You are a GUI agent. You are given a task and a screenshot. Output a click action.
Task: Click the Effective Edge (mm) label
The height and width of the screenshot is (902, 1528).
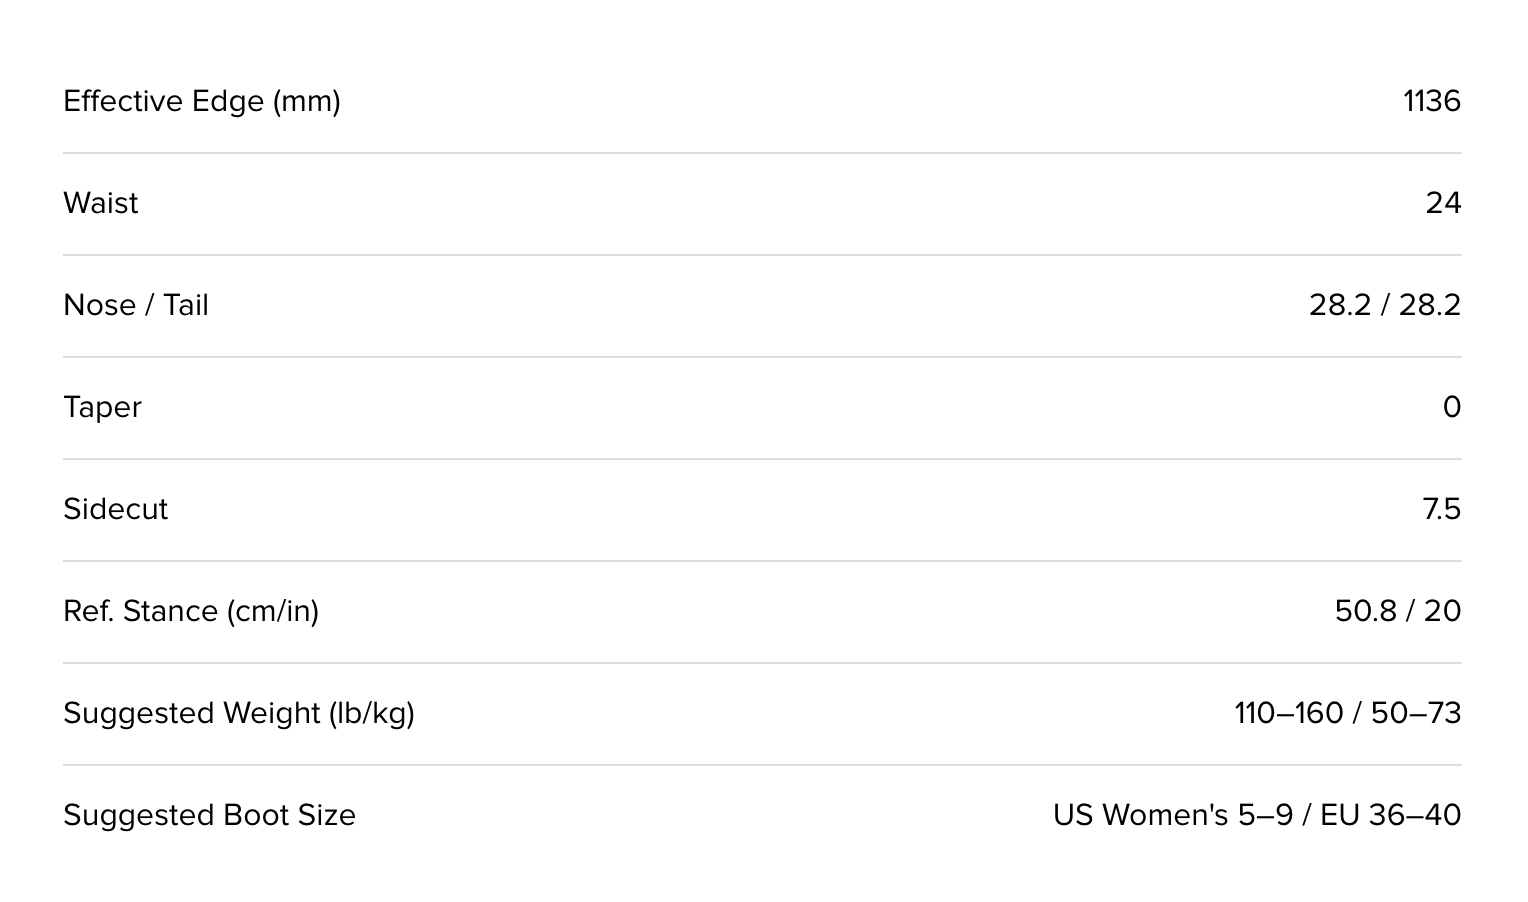202,102
